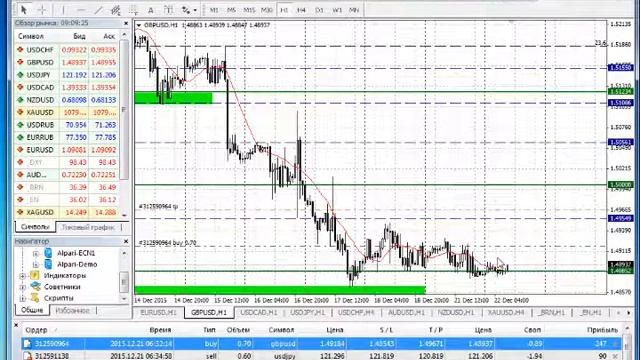Click the Market Watch vertical scrollbar
This screenshot has height=360, width=640.
[x=124, y=109]
